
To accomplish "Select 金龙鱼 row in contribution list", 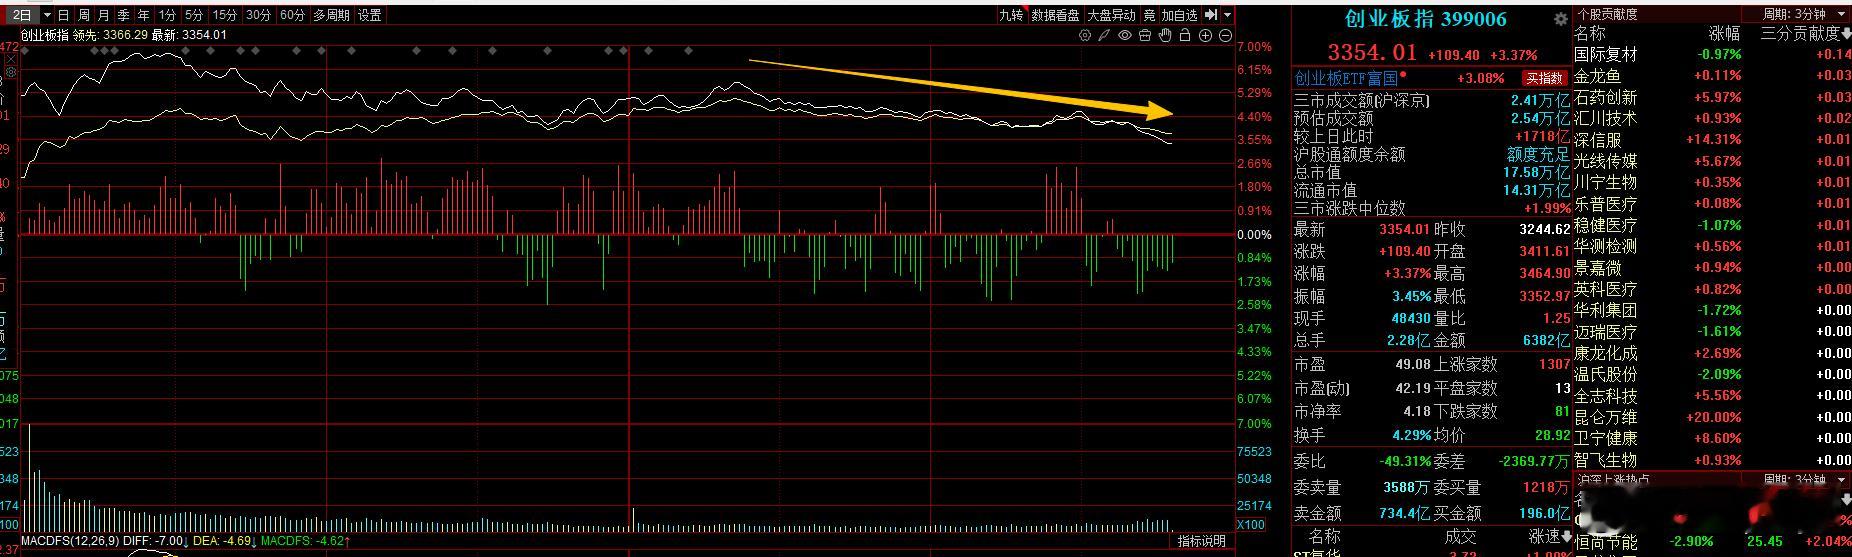I will [1712, 76].
